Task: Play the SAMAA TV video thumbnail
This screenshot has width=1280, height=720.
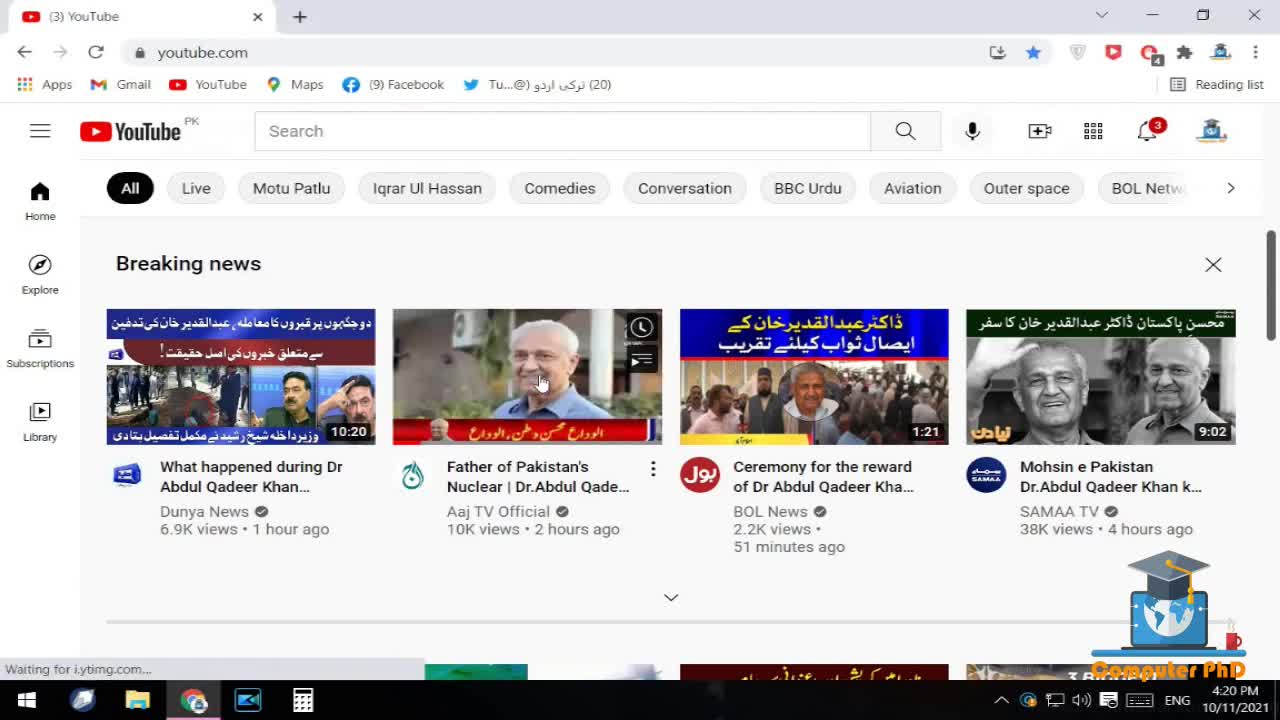Action: (x=1101, y=377)
